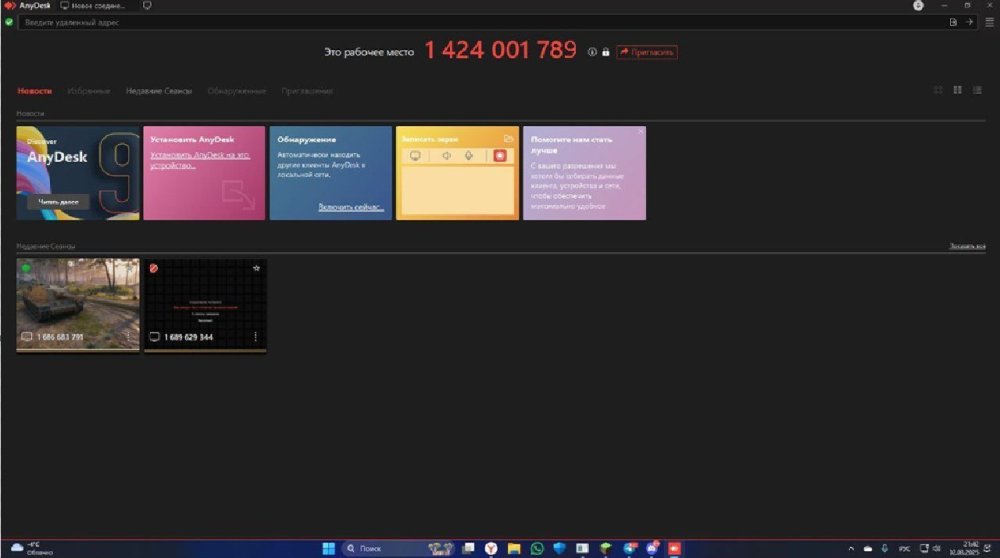
Task: Click the green connection status shield icon
Action: [9, 22]
